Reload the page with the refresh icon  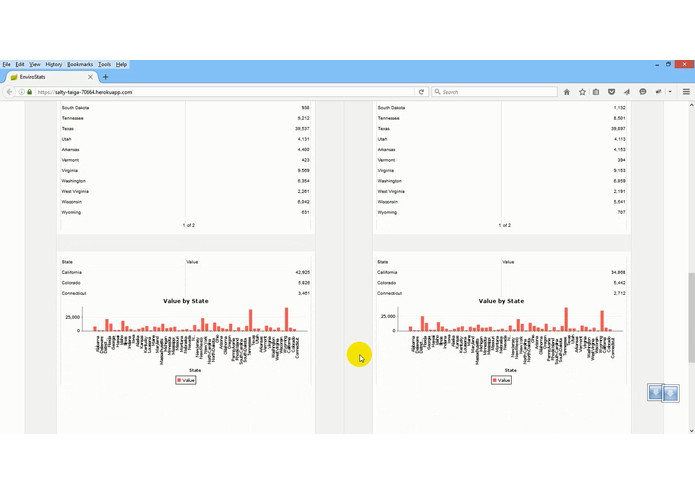pos(421,92)
